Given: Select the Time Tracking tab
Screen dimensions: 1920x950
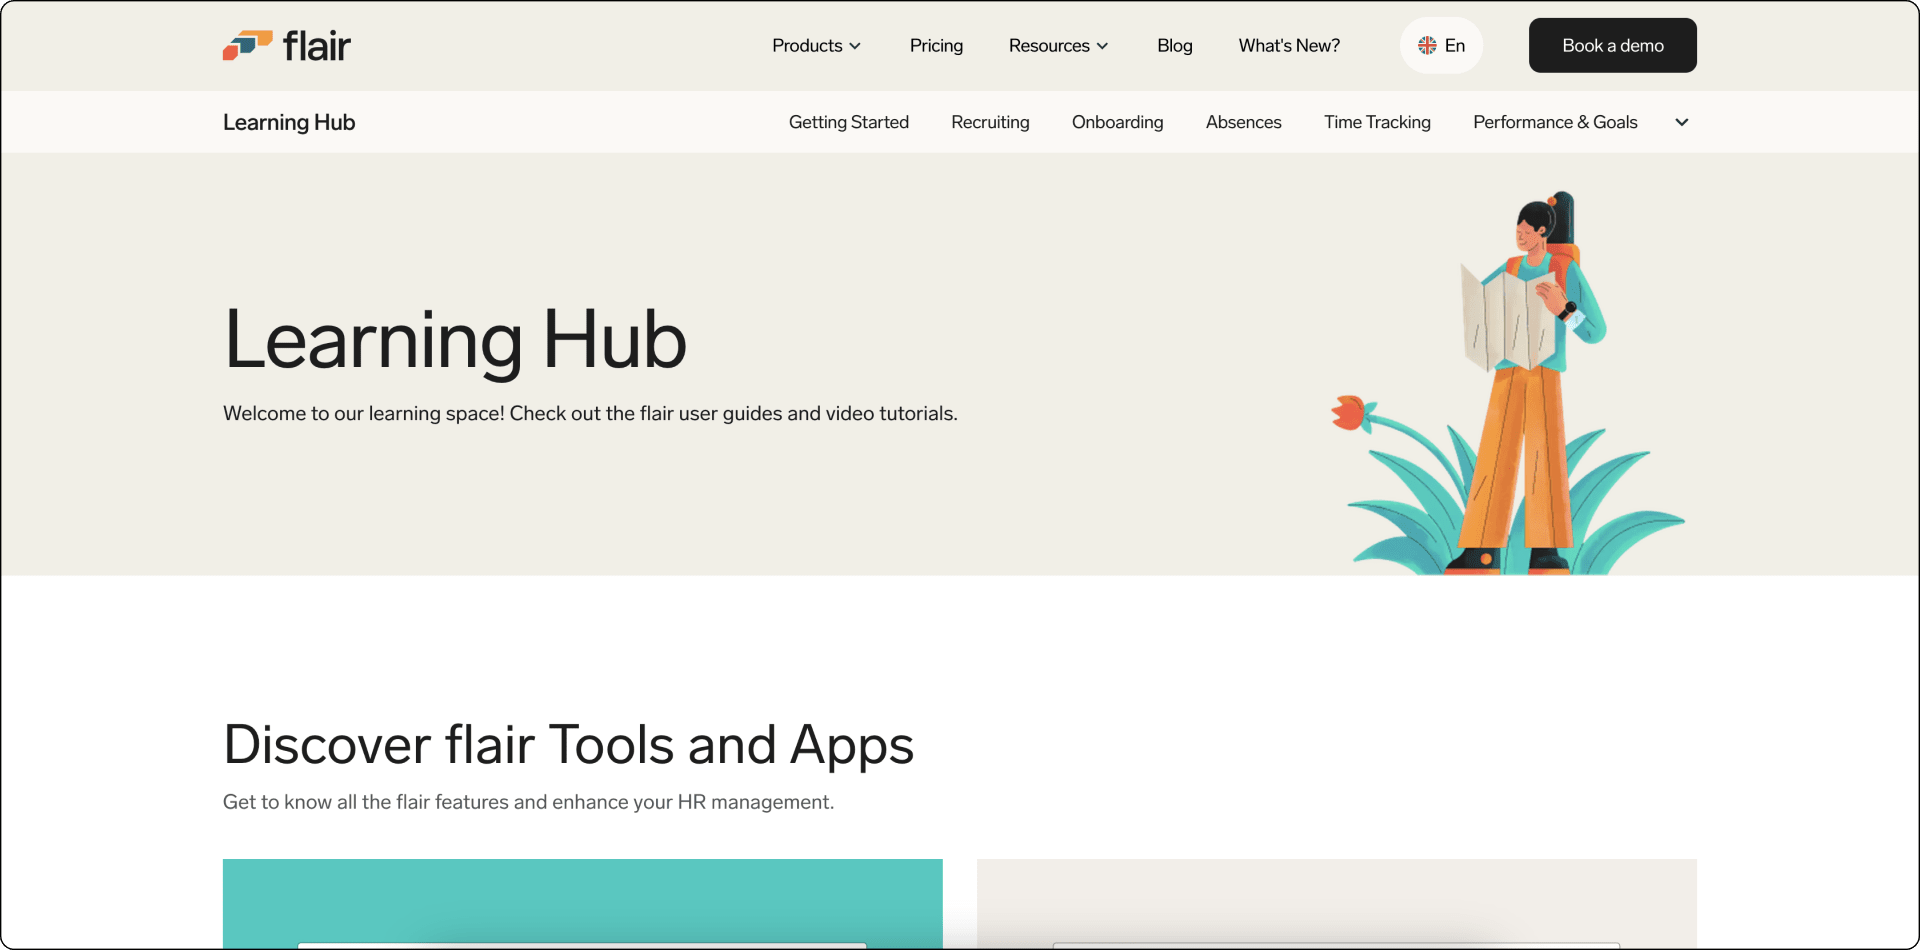Looking at the screenshot, I should point(1377,122).
